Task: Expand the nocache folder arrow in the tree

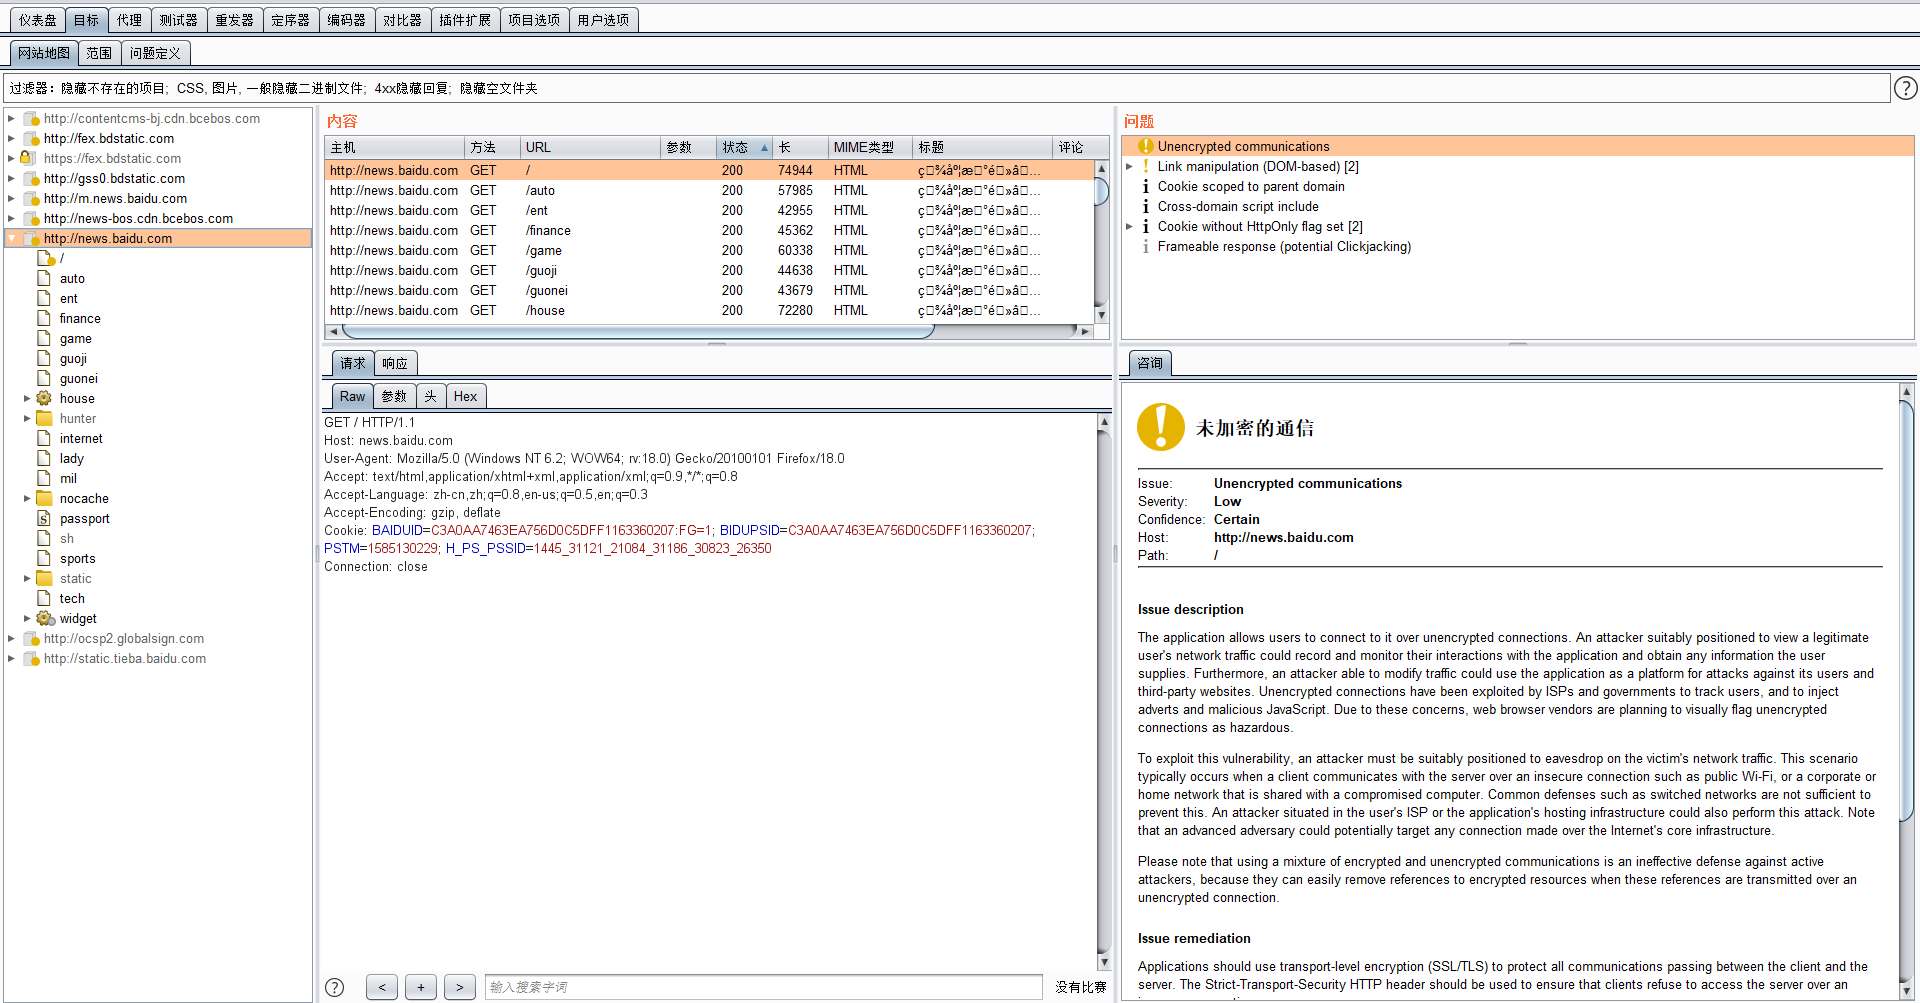Action: pyautogui.click(x=27, y=498)
